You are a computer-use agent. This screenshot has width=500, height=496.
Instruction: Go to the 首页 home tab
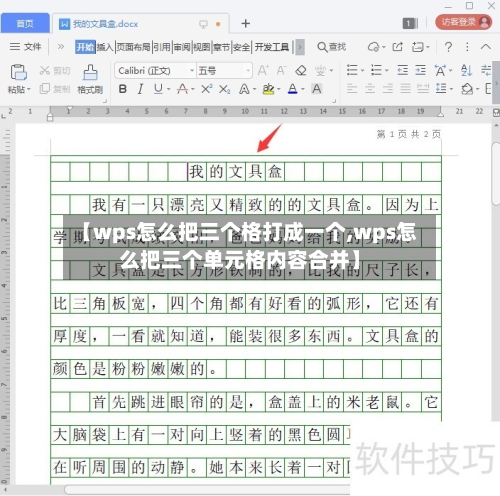[x=25, y=23]
